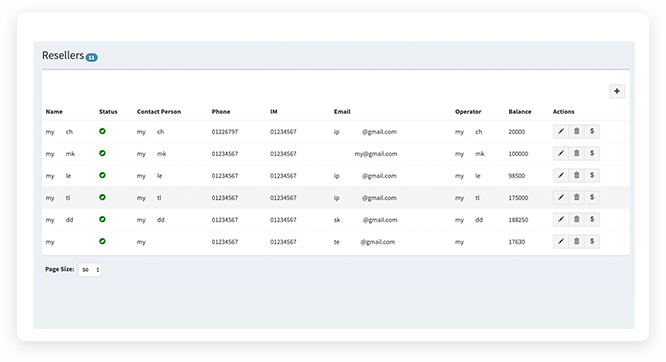
Task: Click the Contact Person column header
Action: pos(159,112)
